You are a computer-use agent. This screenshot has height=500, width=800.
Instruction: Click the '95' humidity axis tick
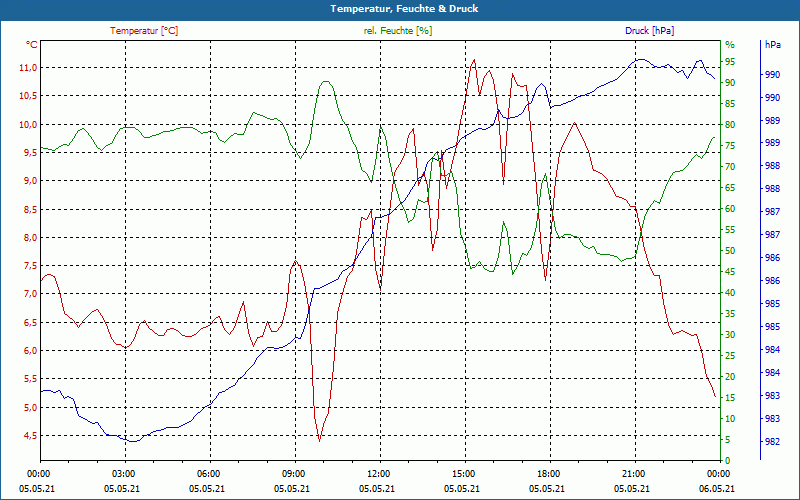pos(730,62)
